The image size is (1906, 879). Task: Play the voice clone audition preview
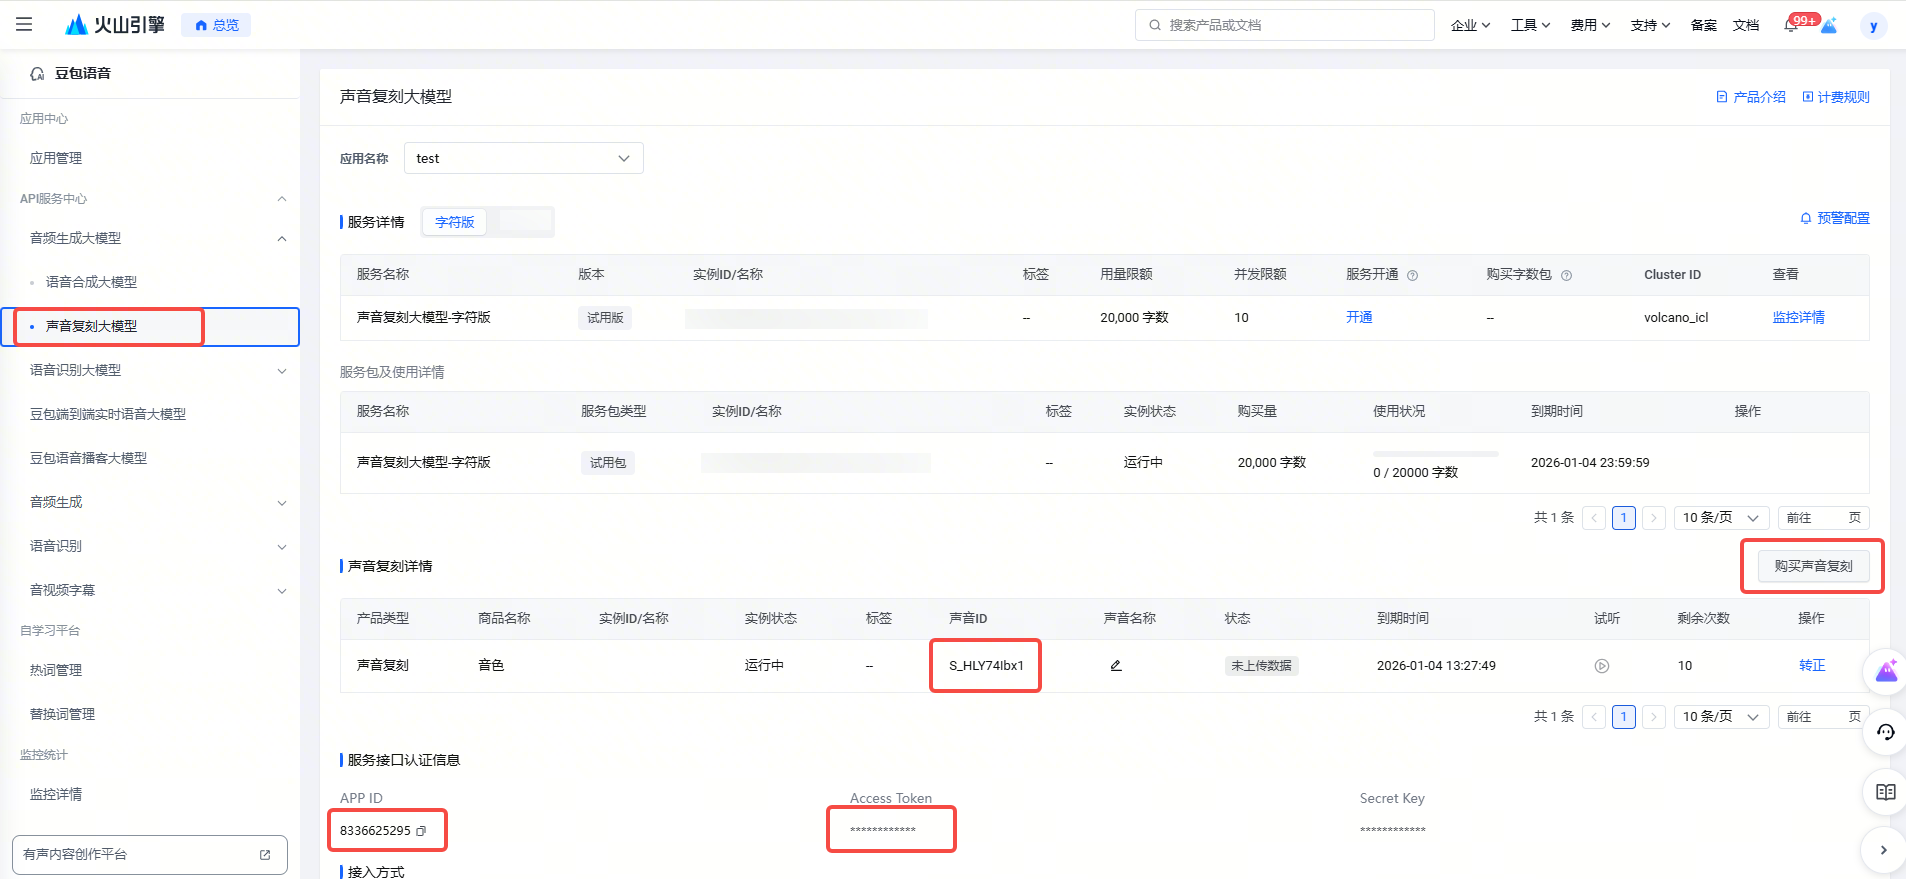pyautogui.click(x=1601, y=666)
